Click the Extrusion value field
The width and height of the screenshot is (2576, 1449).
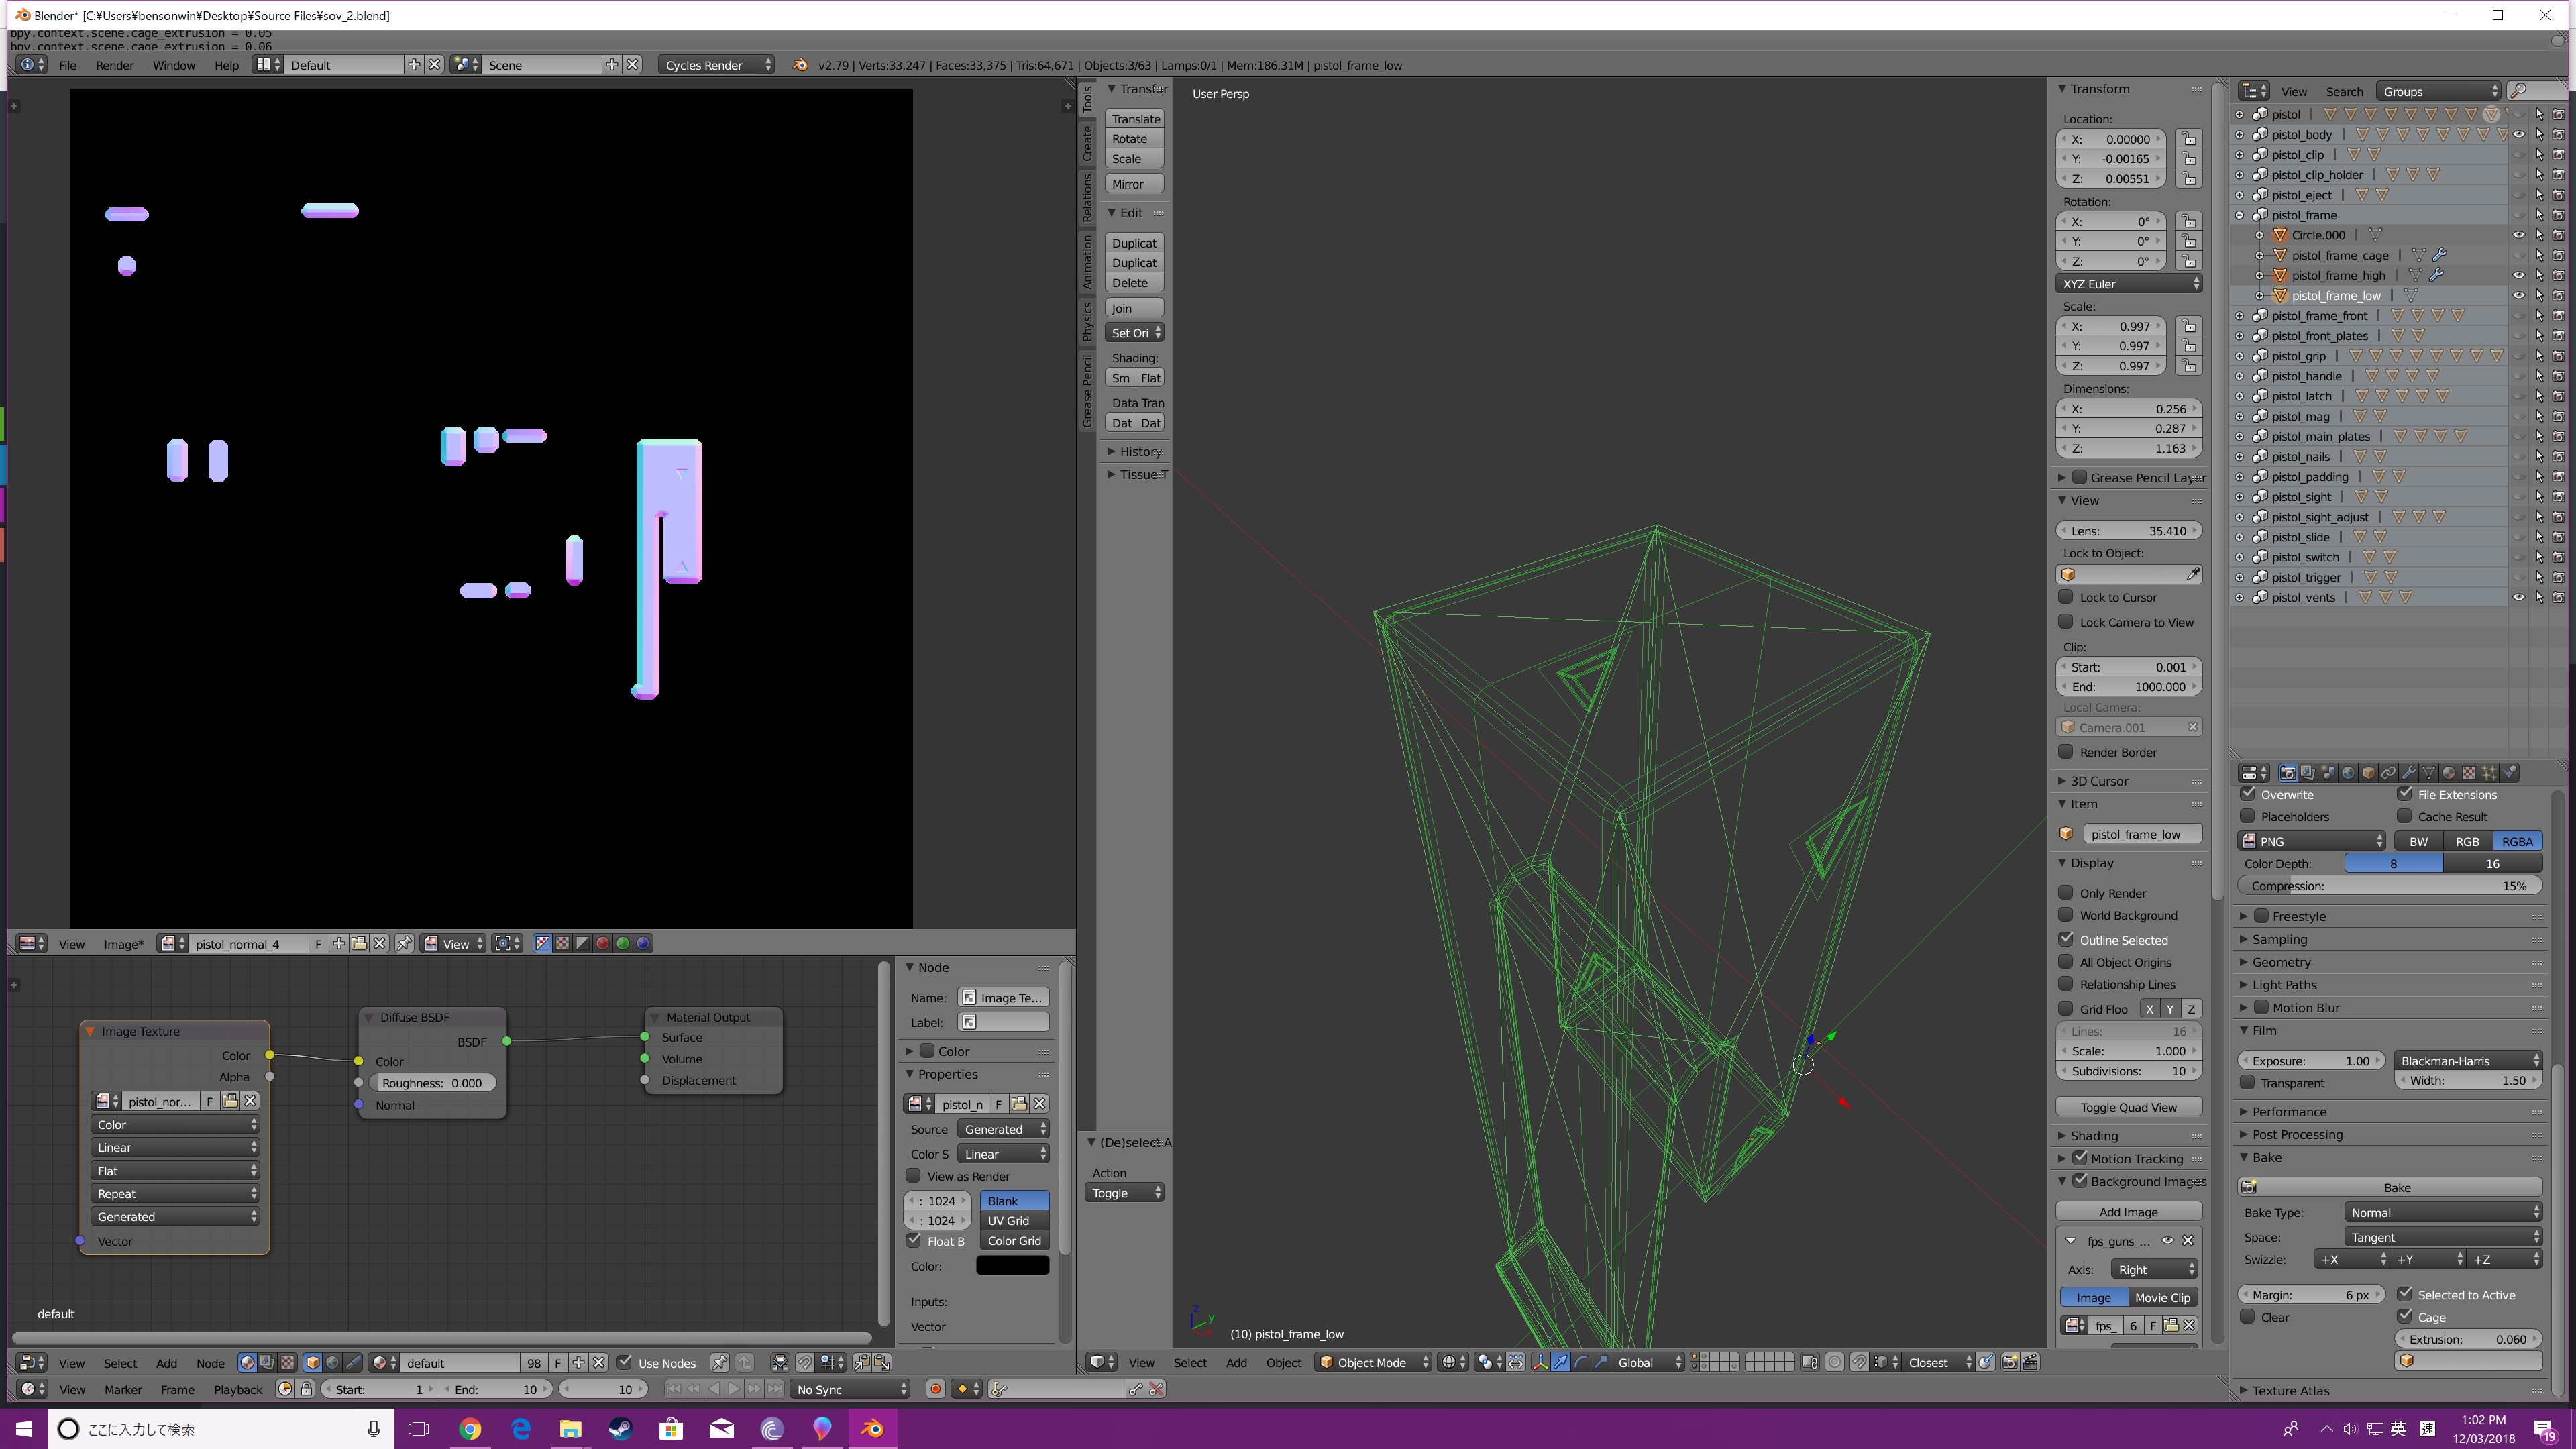point(2468,1339)
